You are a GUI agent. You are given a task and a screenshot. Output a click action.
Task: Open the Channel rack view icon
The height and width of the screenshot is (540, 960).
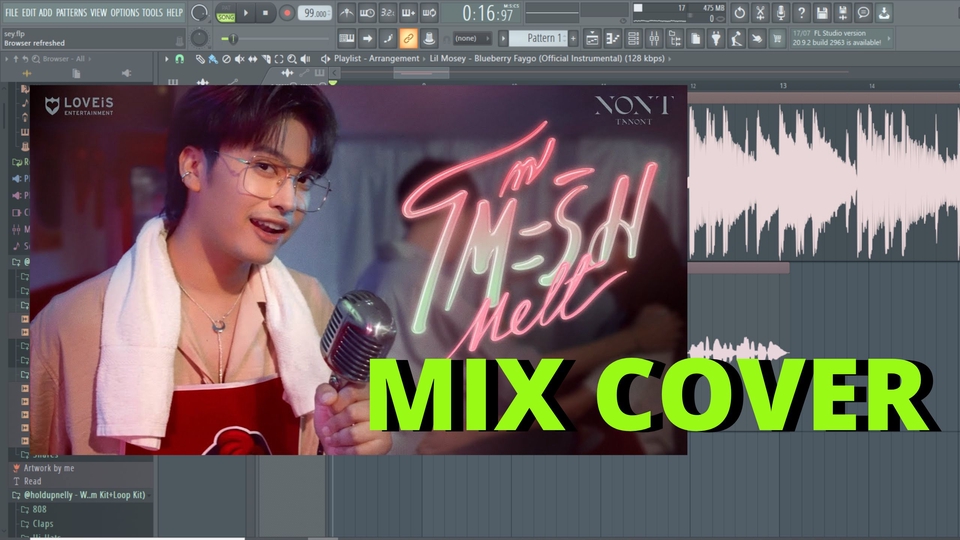coord(634,39)
